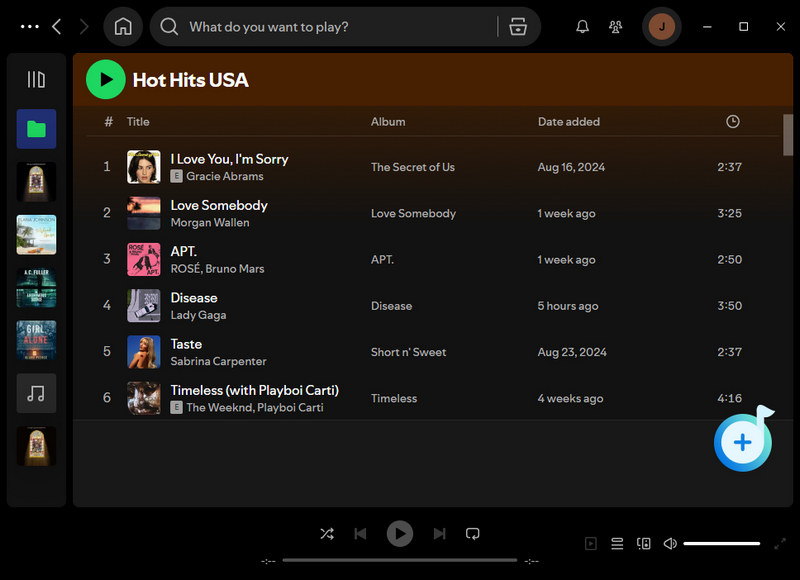
Task: Click the search magnifier icon
Action: (x=169, y=27)
